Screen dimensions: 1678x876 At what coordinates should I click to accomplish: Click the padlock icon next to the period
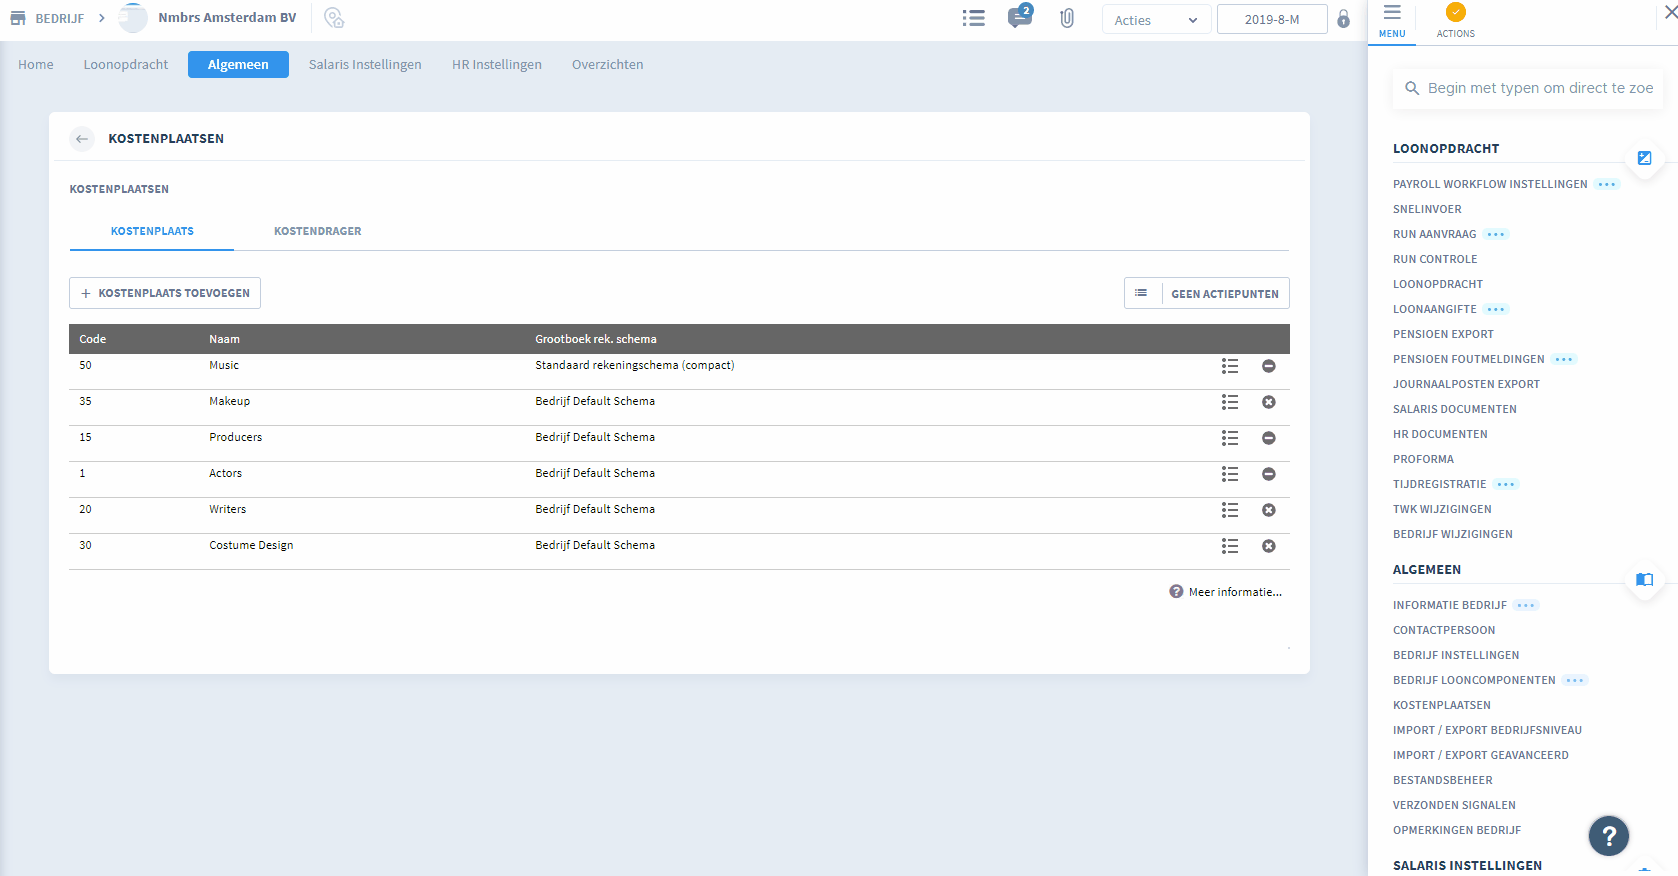tap(1344, 18)
